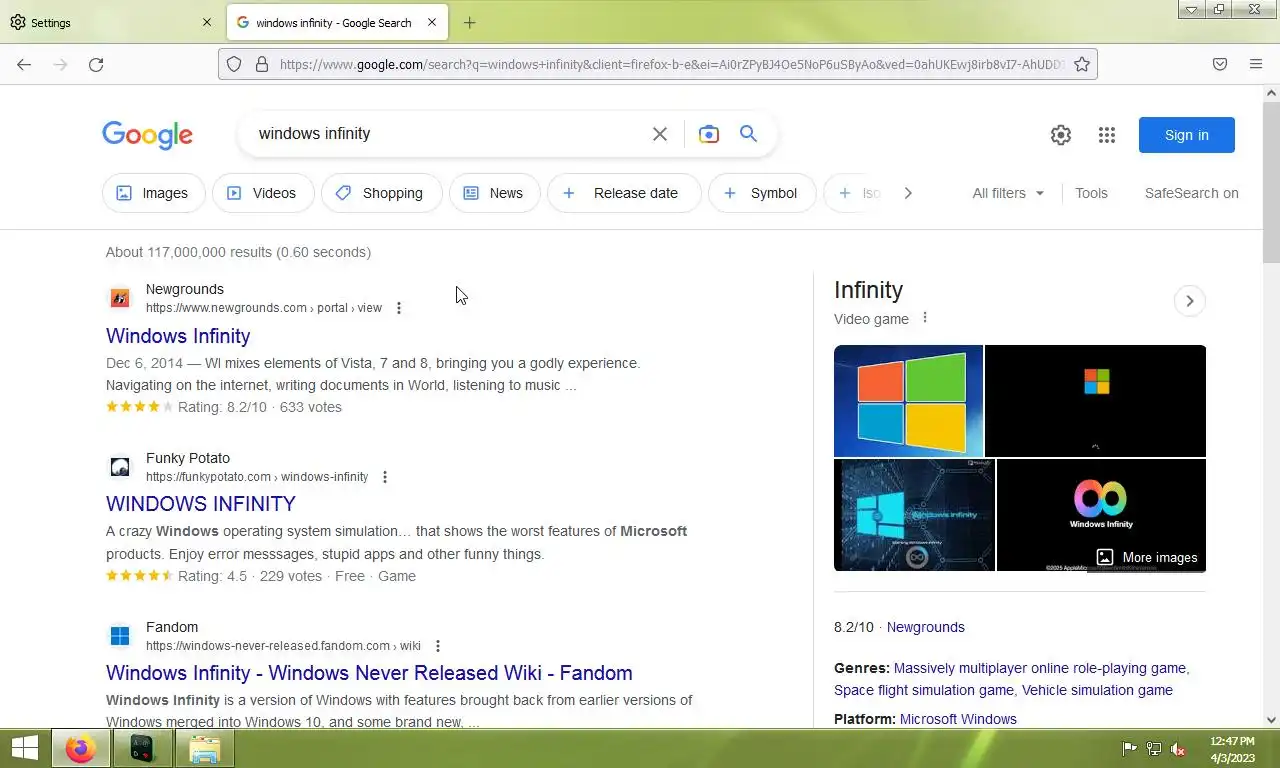Screen dimensions: 1280x768
Task: Open the tracking protection shield icon
Action: (x=234, y=64)
